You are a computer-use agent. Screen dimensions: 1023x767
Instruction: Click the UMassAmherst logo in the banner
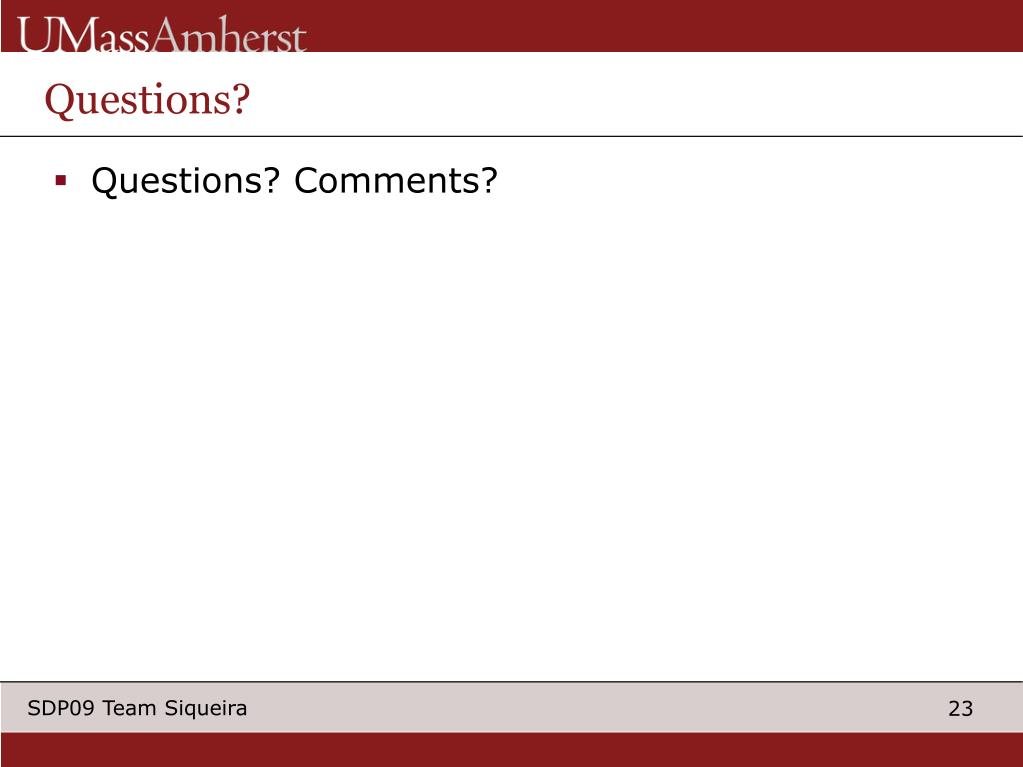click(x=161, y=34)
